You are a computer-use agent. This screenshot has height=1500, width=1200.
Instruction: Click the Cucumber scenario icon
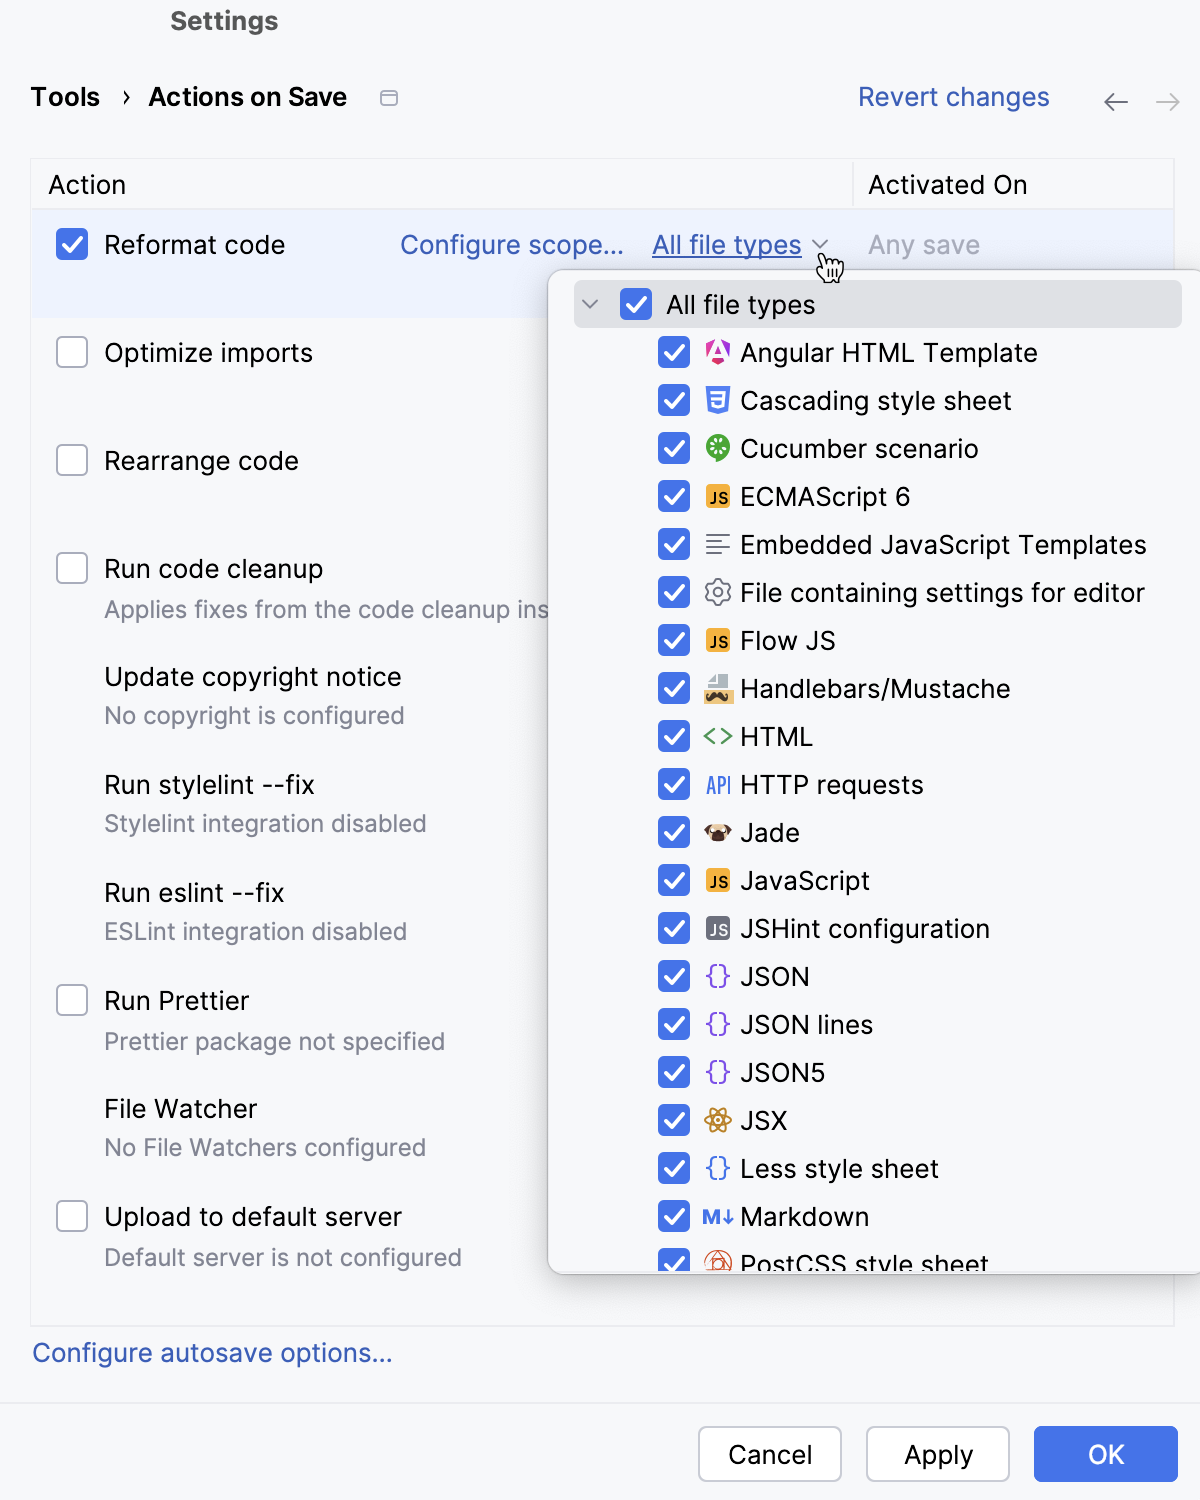pos(718,448)
